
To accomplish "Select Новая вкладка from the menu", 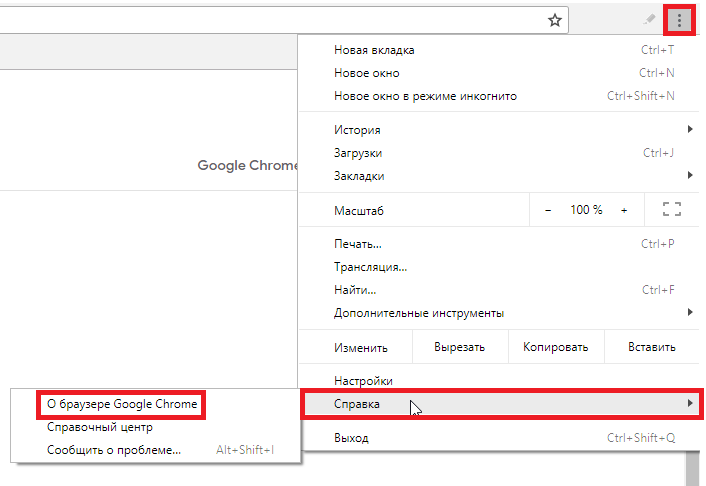I will click(x=373, y=50).
